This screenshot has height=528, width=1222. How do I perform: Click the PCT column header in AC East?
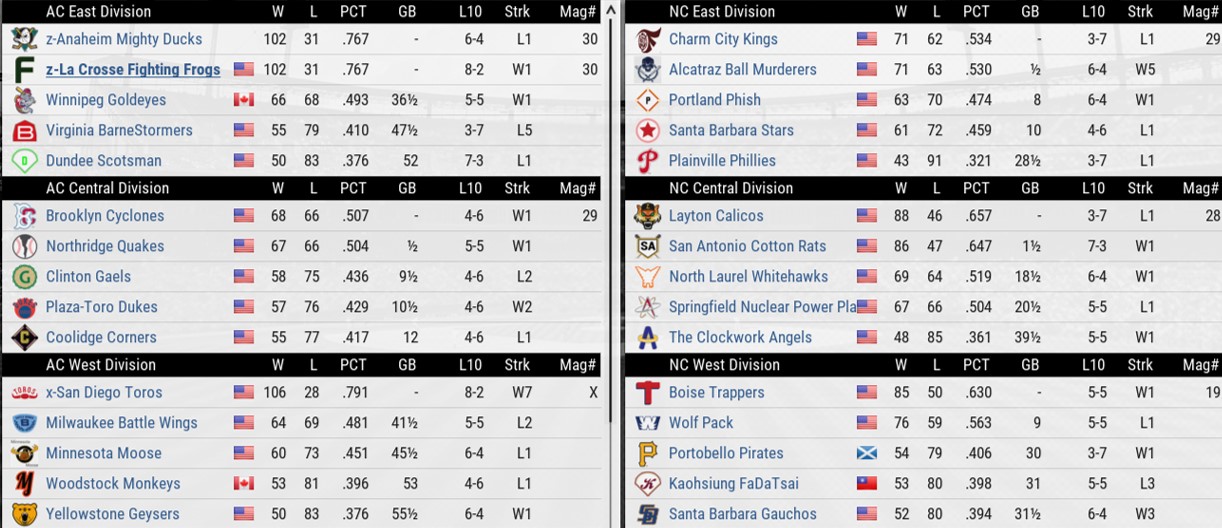point(353,12)
